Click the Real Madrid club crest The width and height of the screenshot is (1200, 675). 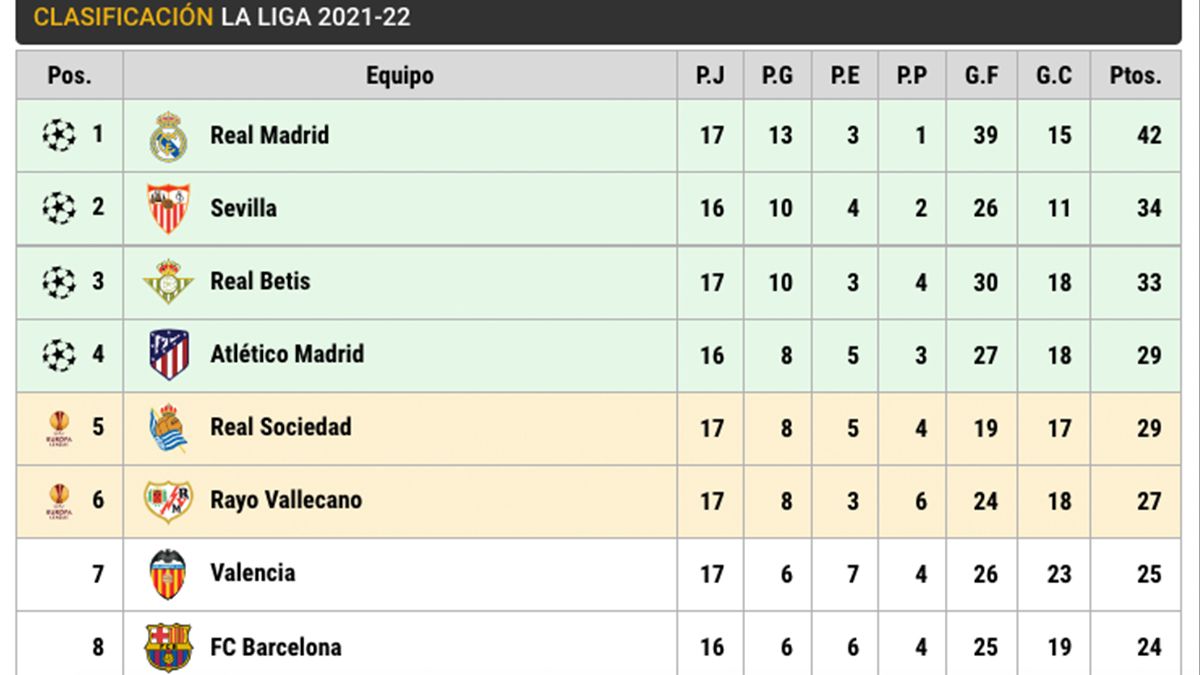click(x=168, y=136)
